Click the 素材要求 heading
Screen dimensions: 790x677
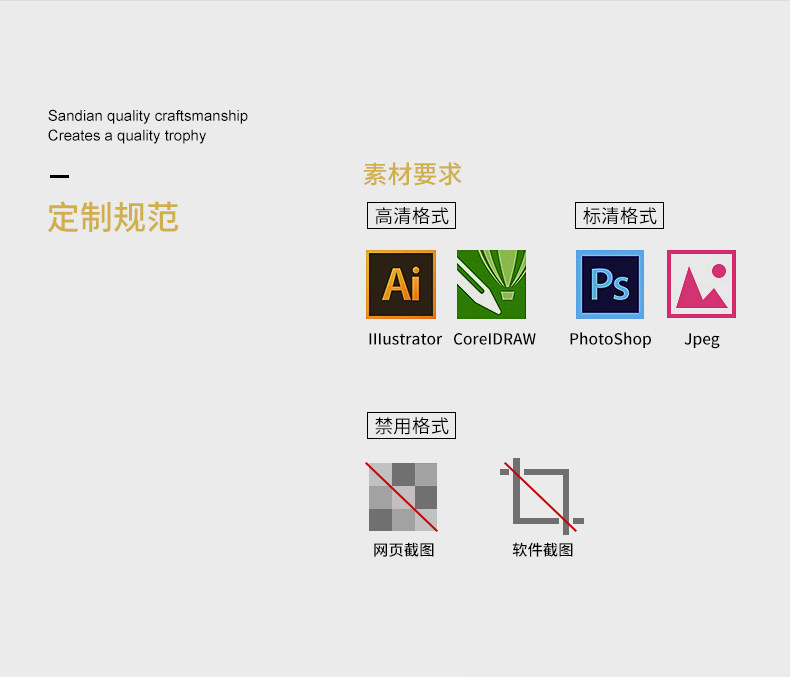412,174
